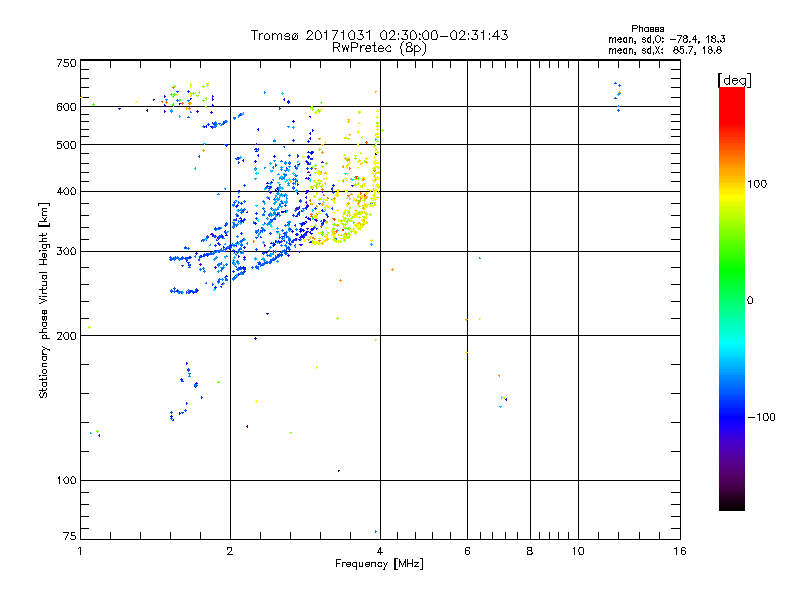Click the x-axis tick label '4'
This screenshot has width=800, height=600.
[380, 551]
